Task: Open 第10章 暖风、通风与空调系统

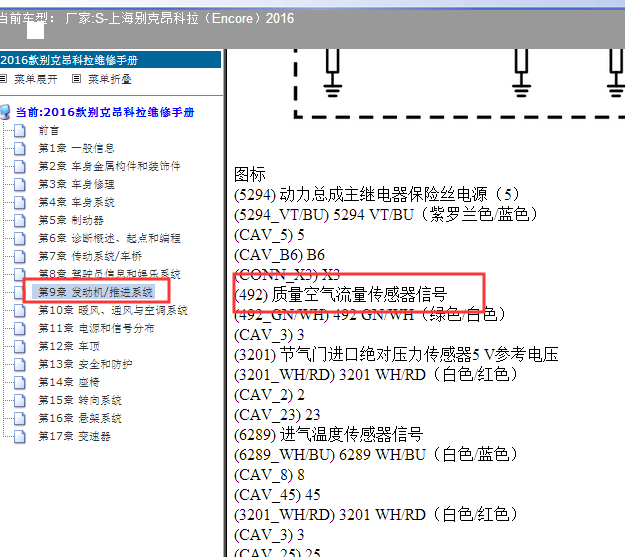Action: point(113,310)
